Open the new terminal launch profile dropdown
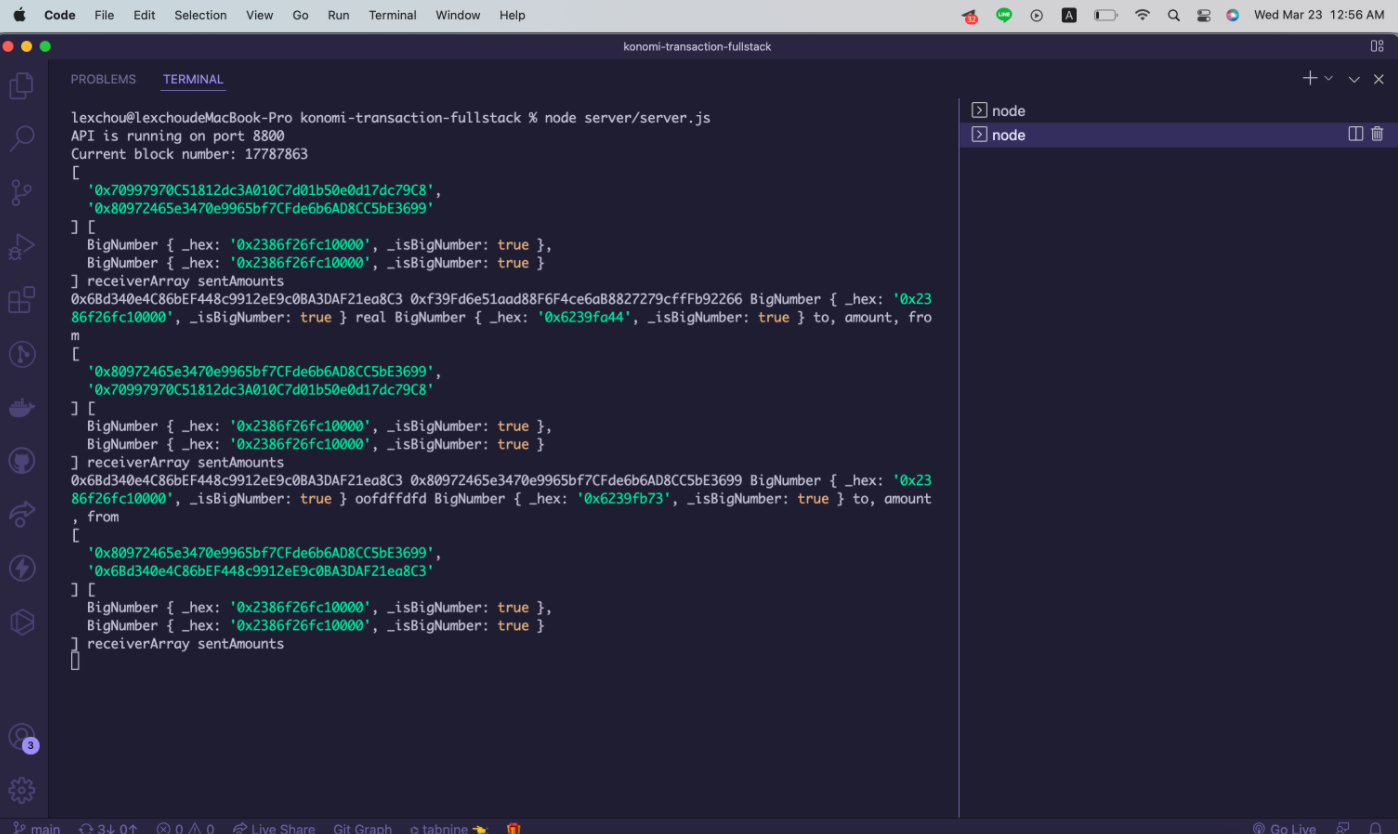This screenshot has height=834, width=1398. (1329, 79)
